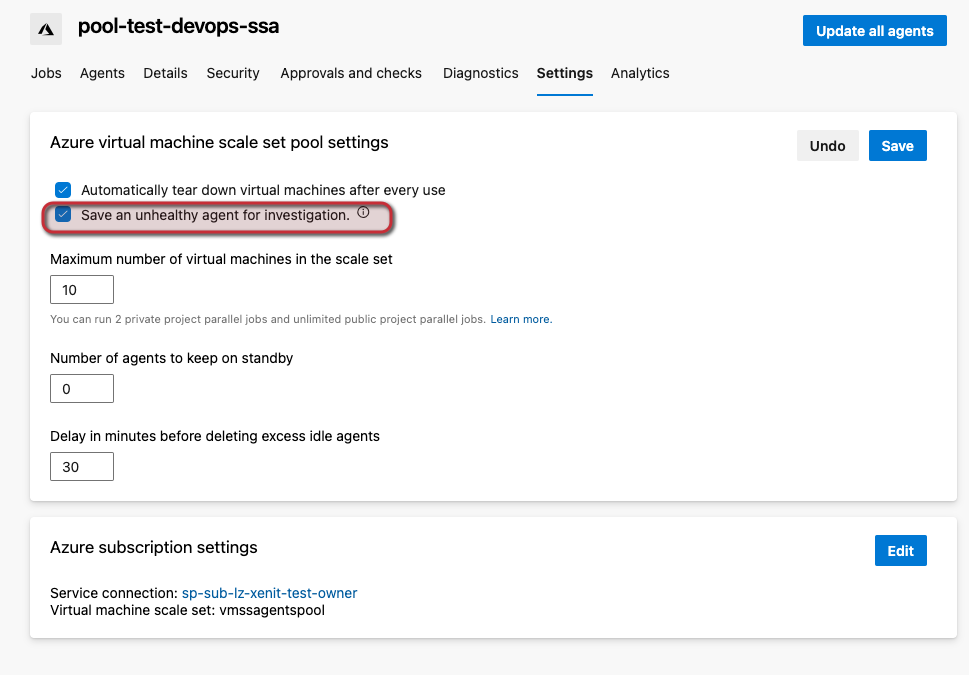Screen dimensions: 969x675
Task: Edit the Azure subscription settings
Action: pos(900,550)
